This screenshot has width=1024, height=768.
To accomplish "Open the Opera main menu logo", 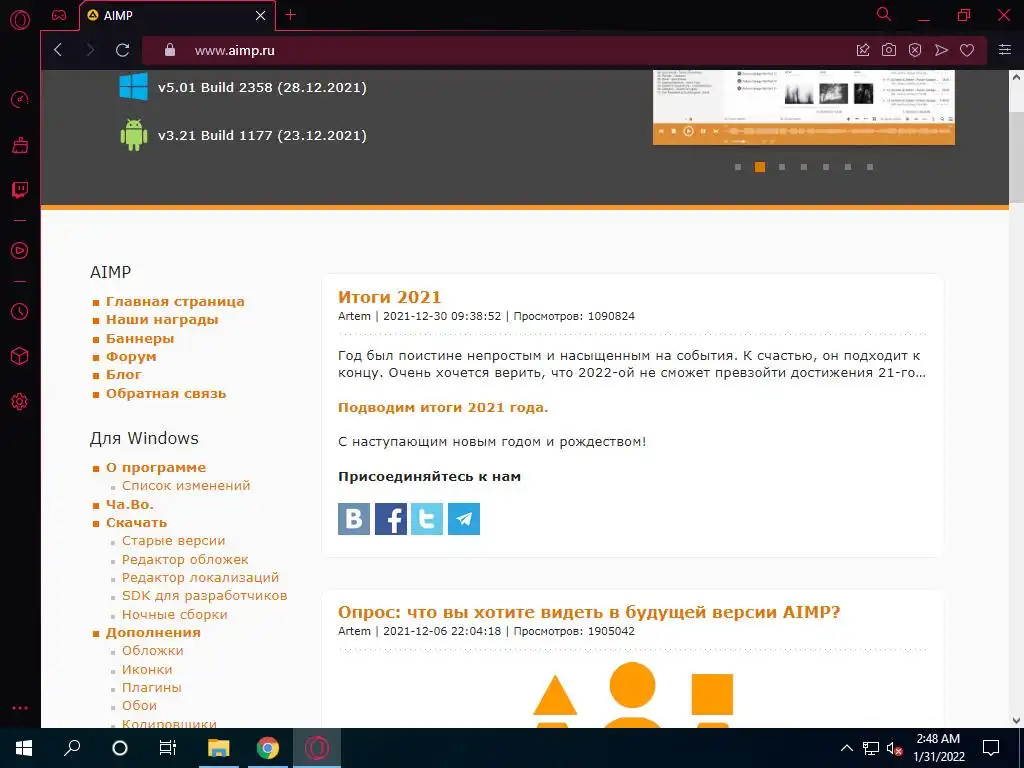I will (x=20, y=20).
